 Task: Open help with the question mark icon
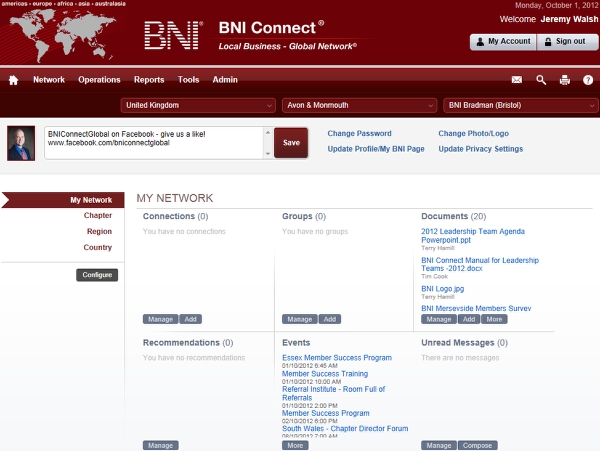tap(588, 80)
